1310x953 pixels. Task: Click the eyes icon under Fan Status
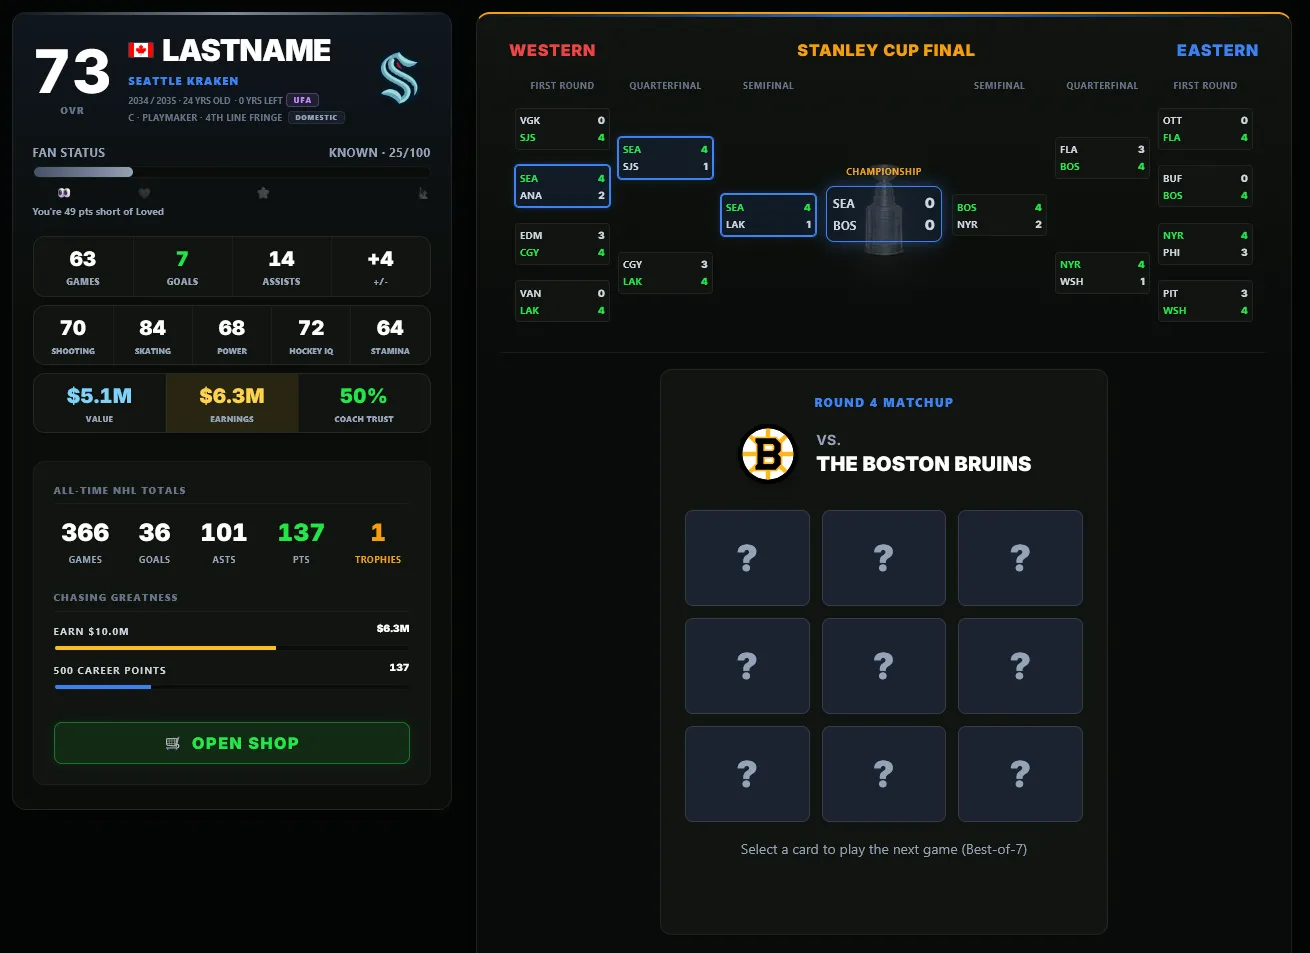pyautogui.click(x=64, y=193)
